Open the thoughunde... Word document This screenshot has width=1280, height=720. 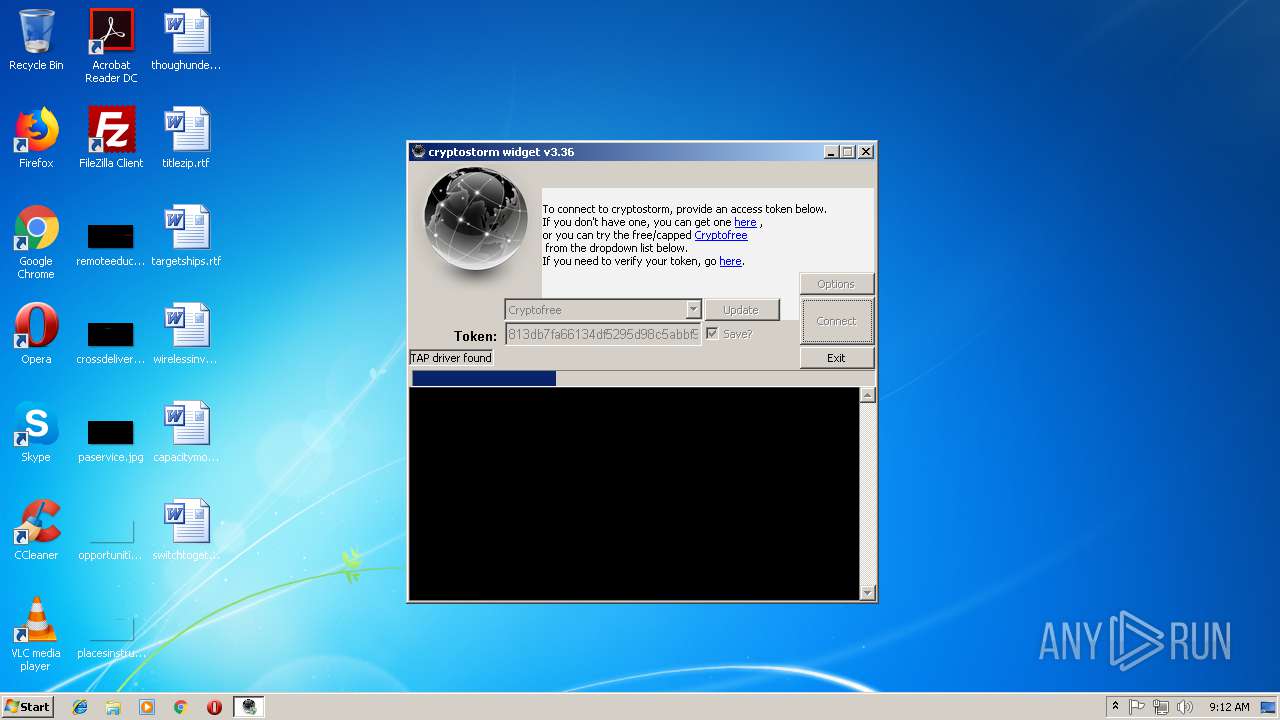[186, 41]
